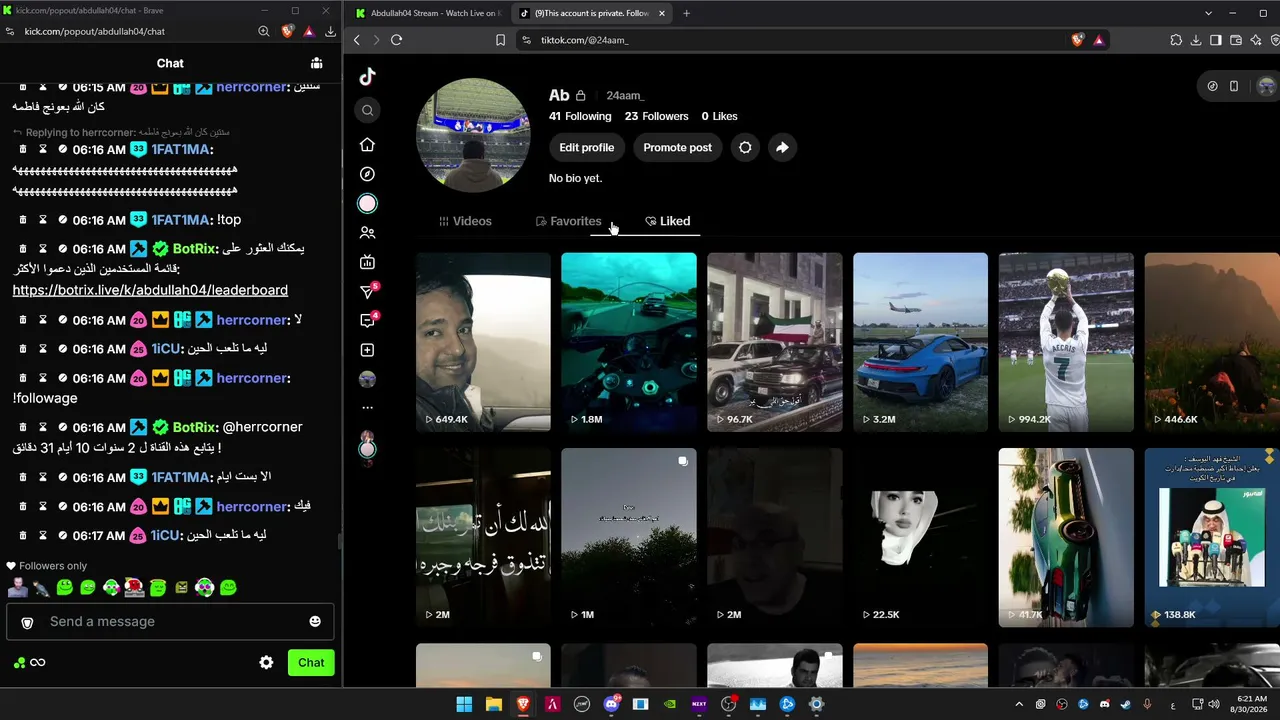Open the video with 22.5K views
The width and height of the screenshot is (1280, 720).
pos(920,538)
